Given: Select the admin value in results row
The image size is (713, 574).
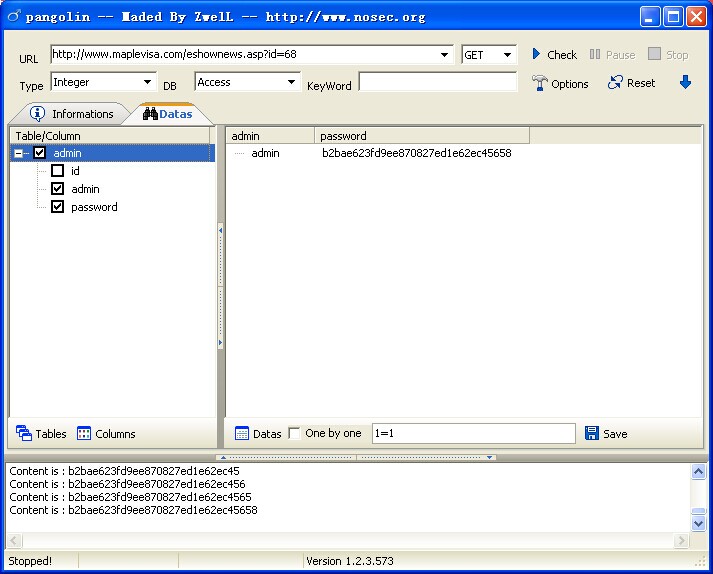Looking at the screenshot, I should tap(265, 153).
